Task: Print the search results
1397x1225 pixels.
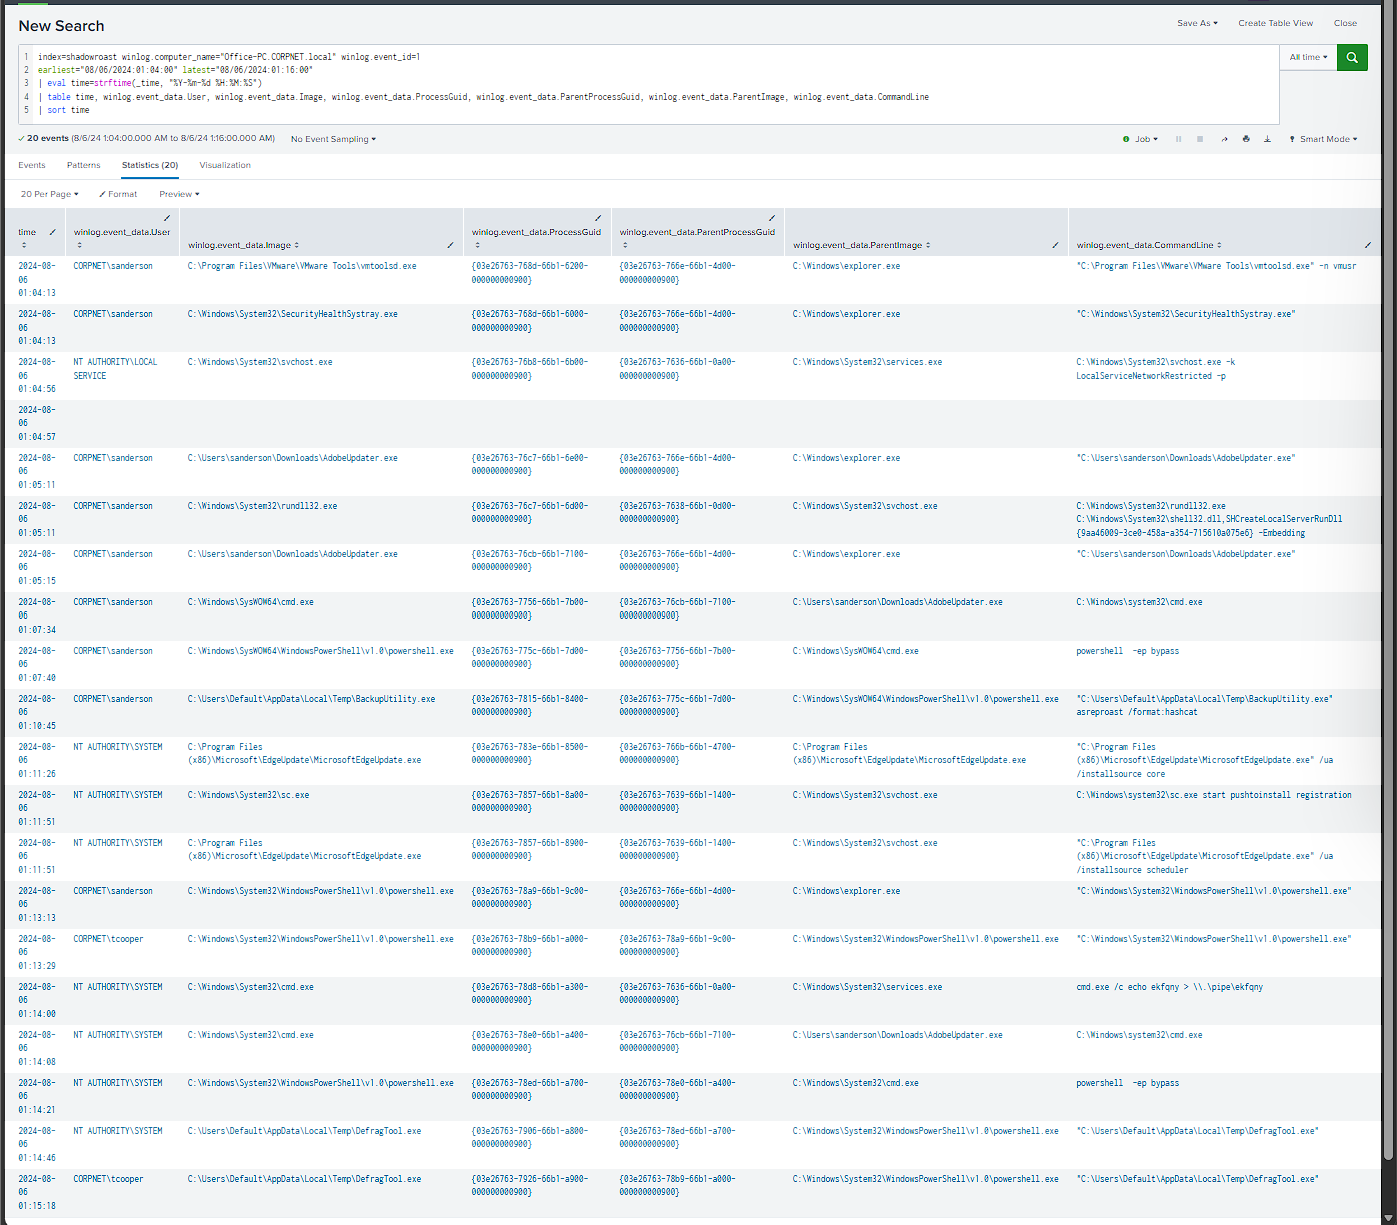Action: (1246, 139)
